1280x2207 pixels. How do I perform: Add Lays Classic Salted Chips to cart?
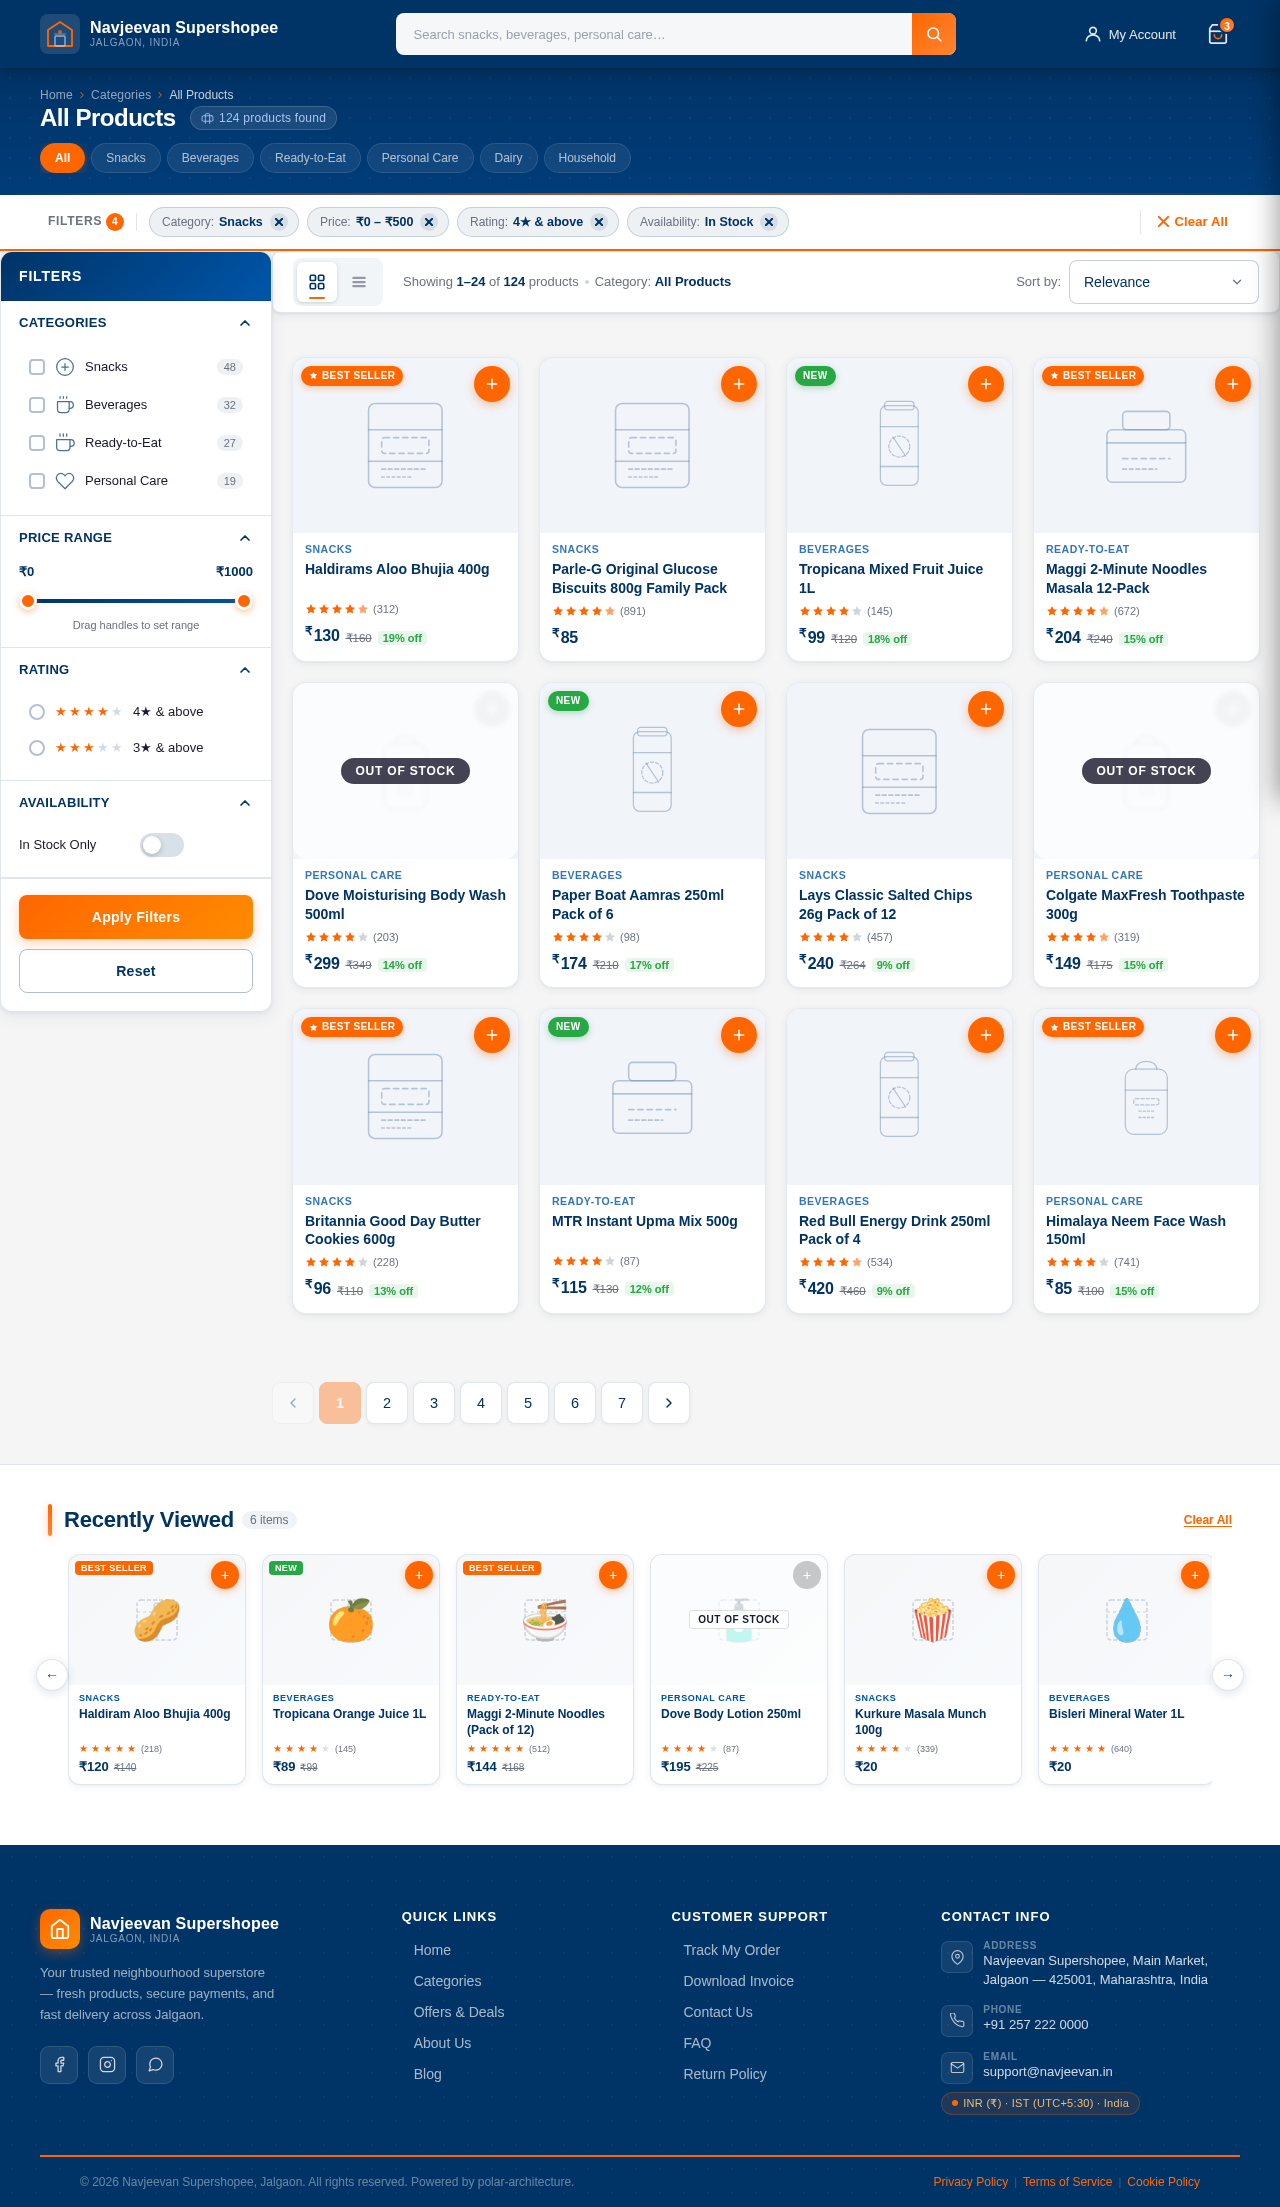point(986,709)
